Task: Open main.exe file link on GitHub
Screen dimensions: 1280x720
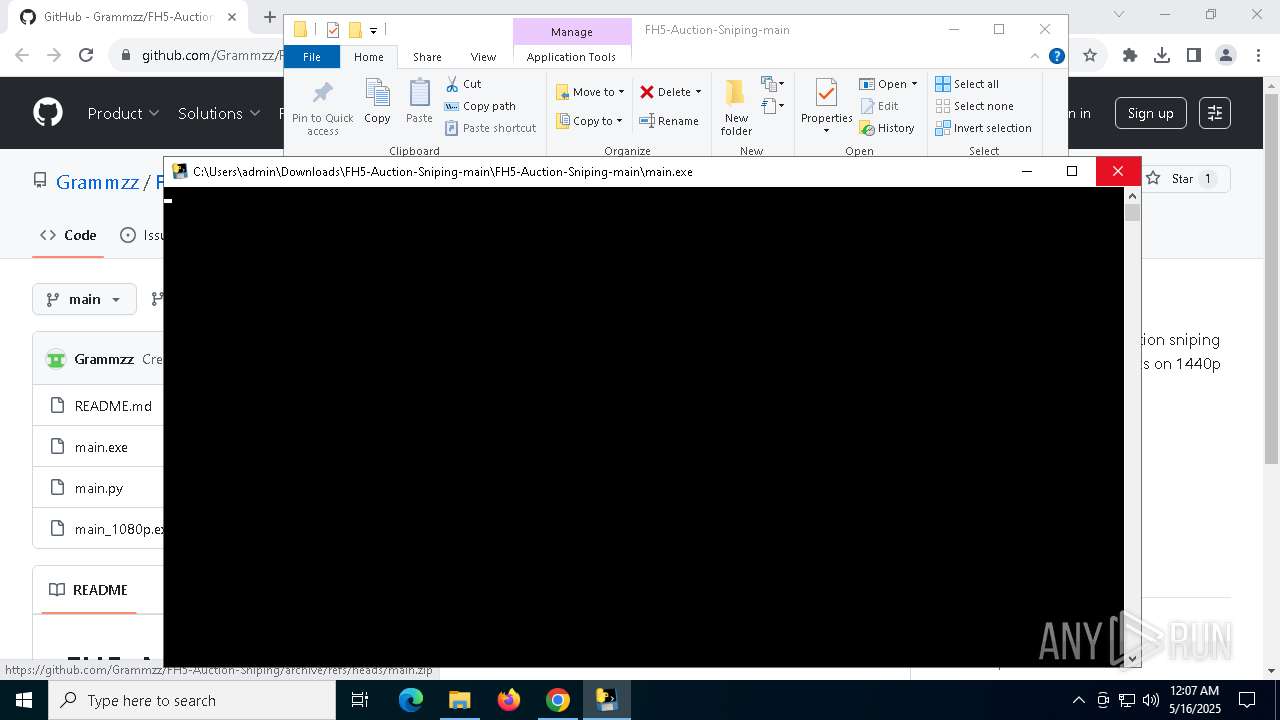Action: pos(101,447)
